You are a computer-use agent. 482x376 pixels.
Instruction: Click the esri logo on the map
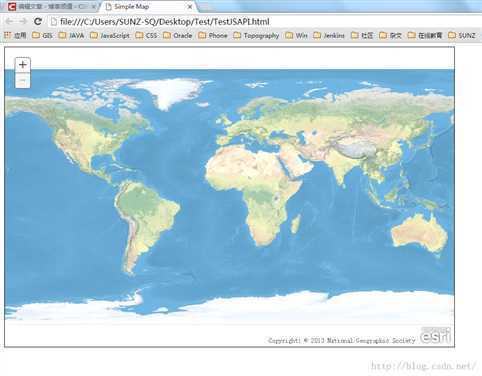click(435, 336)
